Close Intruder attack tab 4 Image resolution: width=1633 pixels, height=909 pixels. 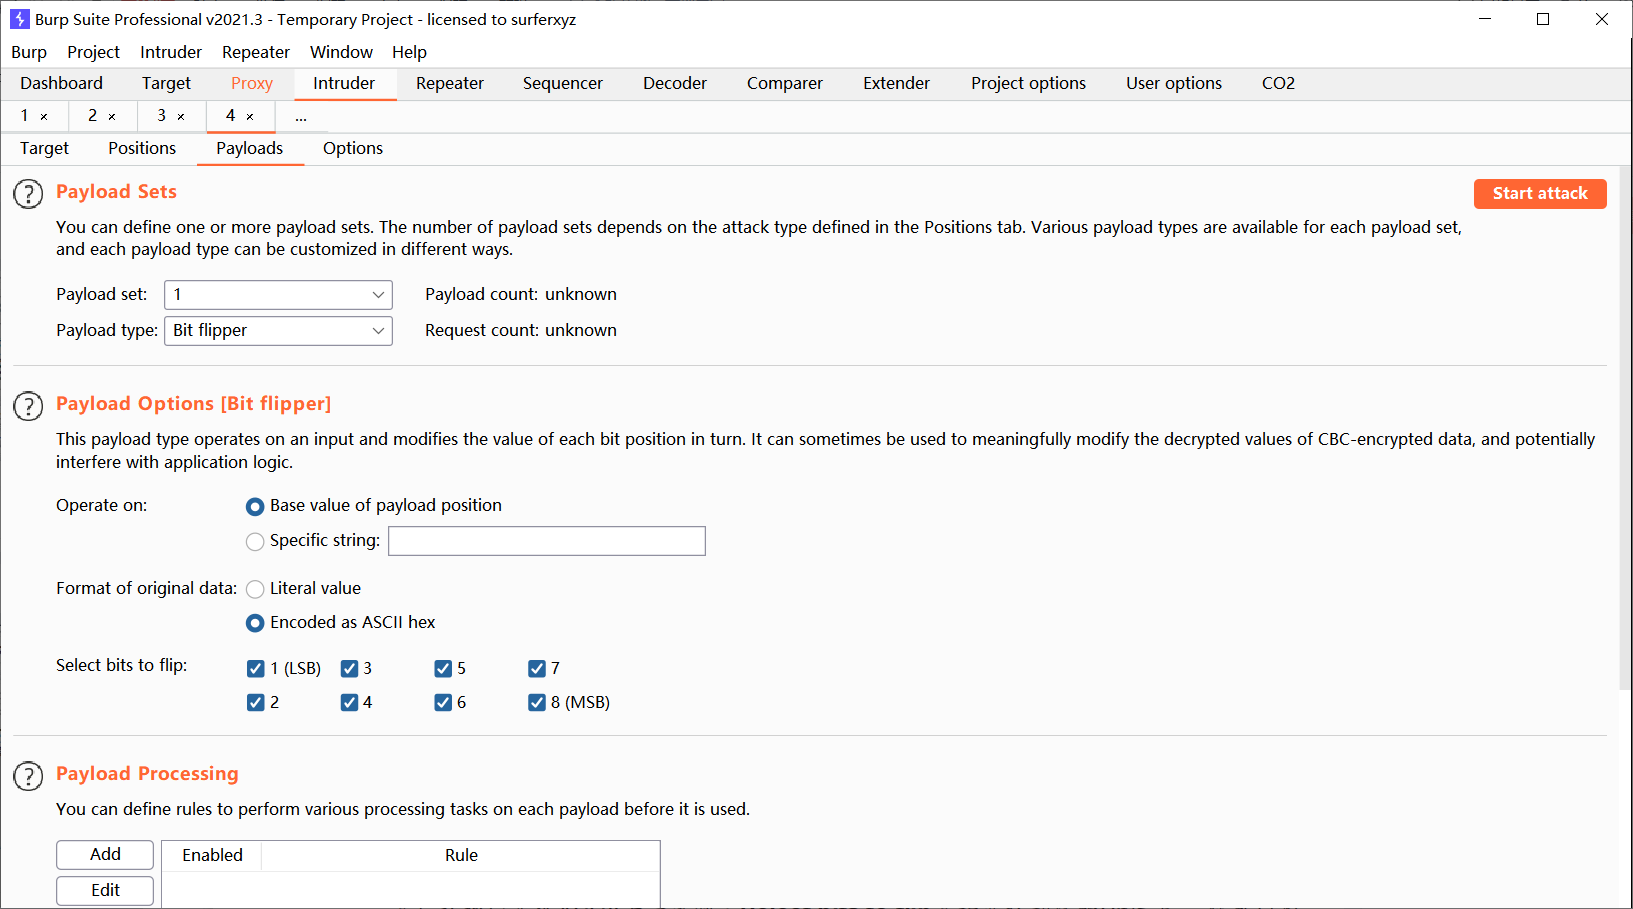250,117
